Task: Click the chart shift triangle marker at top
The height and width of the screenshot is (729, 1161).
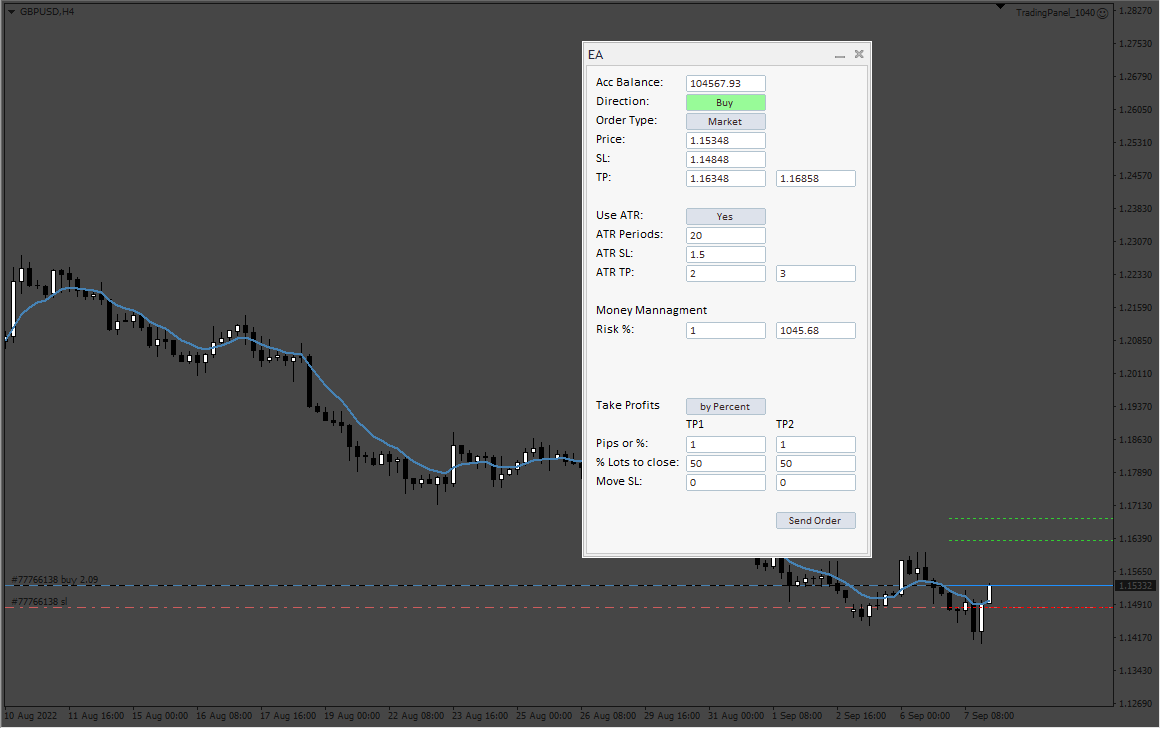Action: 1000,7
